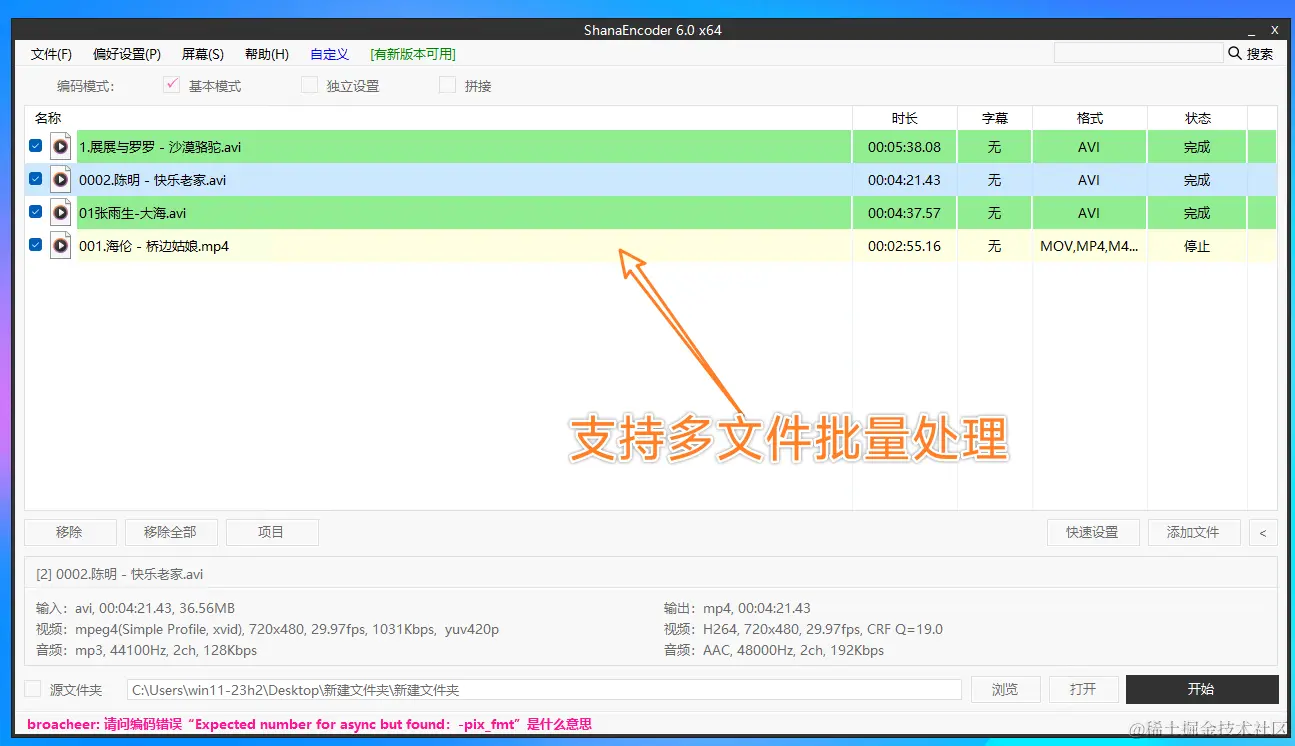Open 快速设置 quick settings
Image resolution: width=1295 pixels, height=746 pixels.
click(x=1093, y=533)
